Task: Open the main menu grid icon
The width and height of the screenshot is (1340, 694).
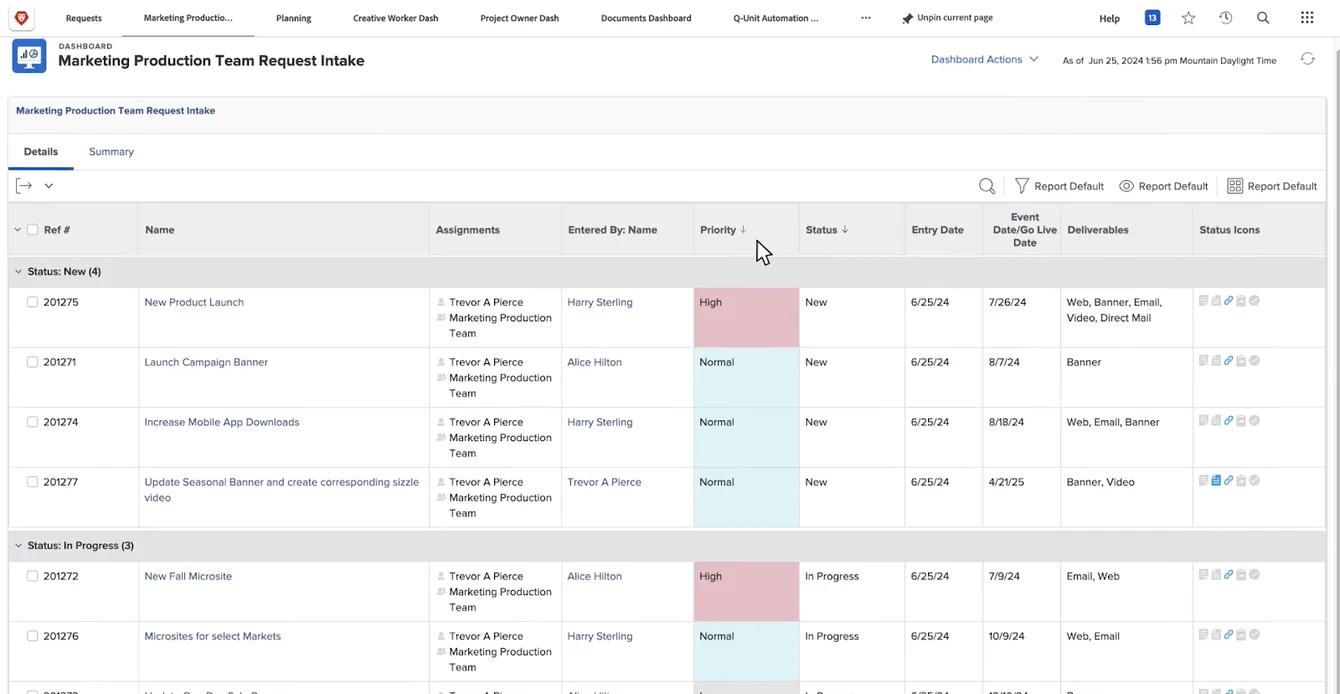Action: (1307, 18)
